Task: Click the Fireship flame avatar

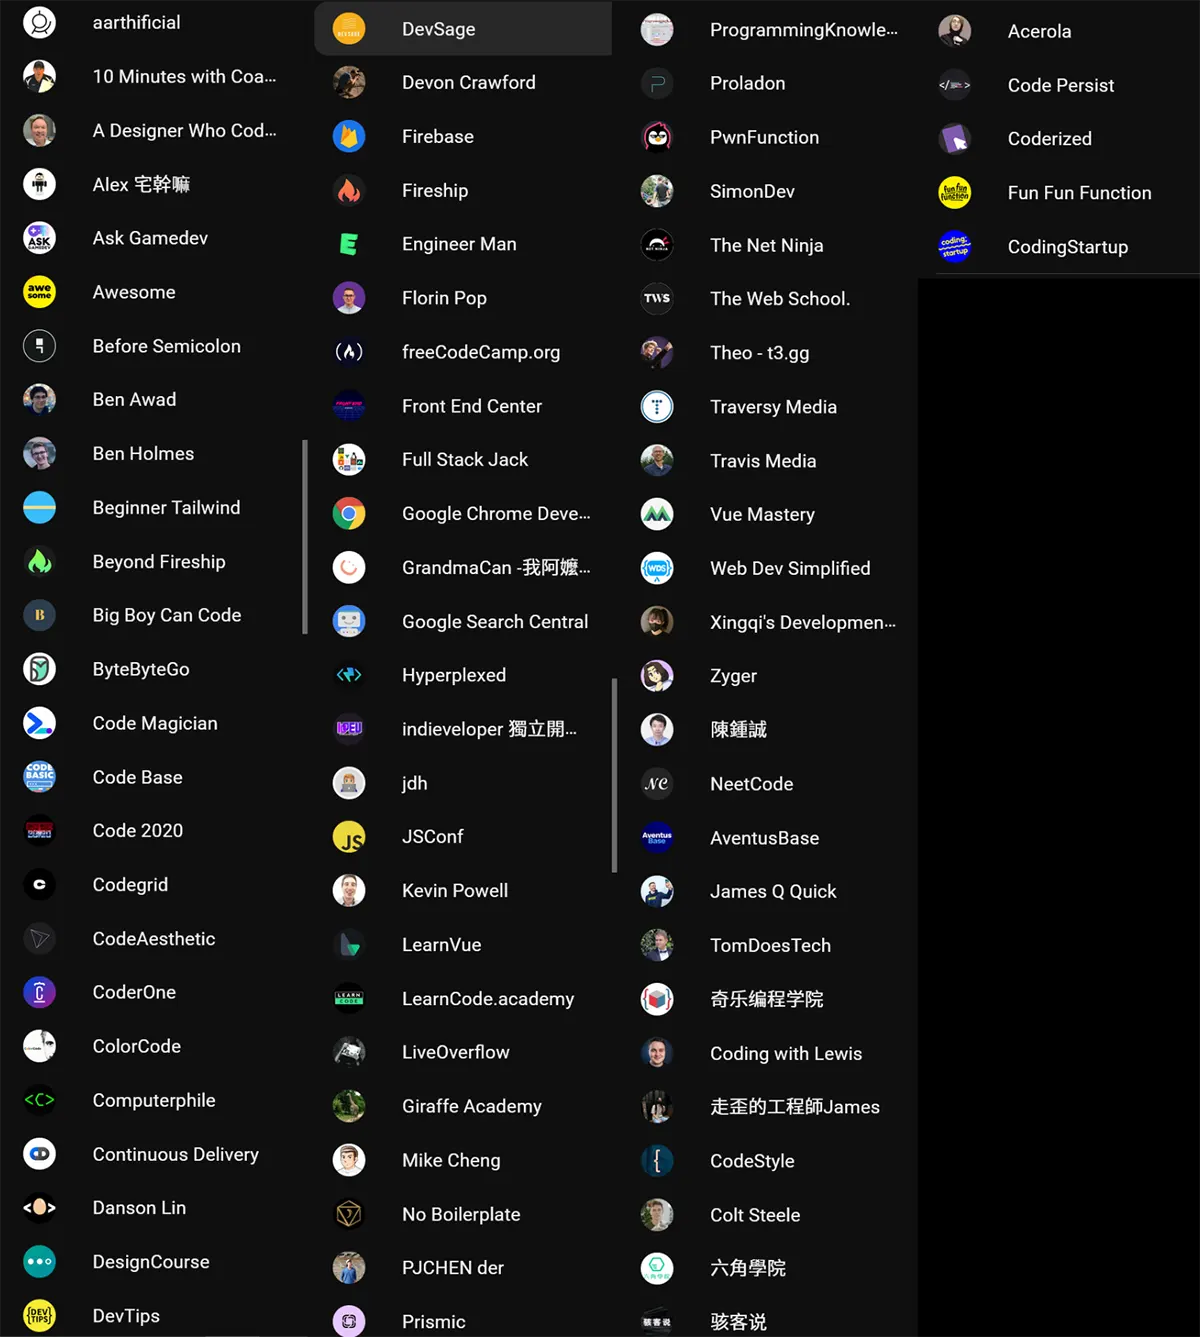Action: pos(349,190)
